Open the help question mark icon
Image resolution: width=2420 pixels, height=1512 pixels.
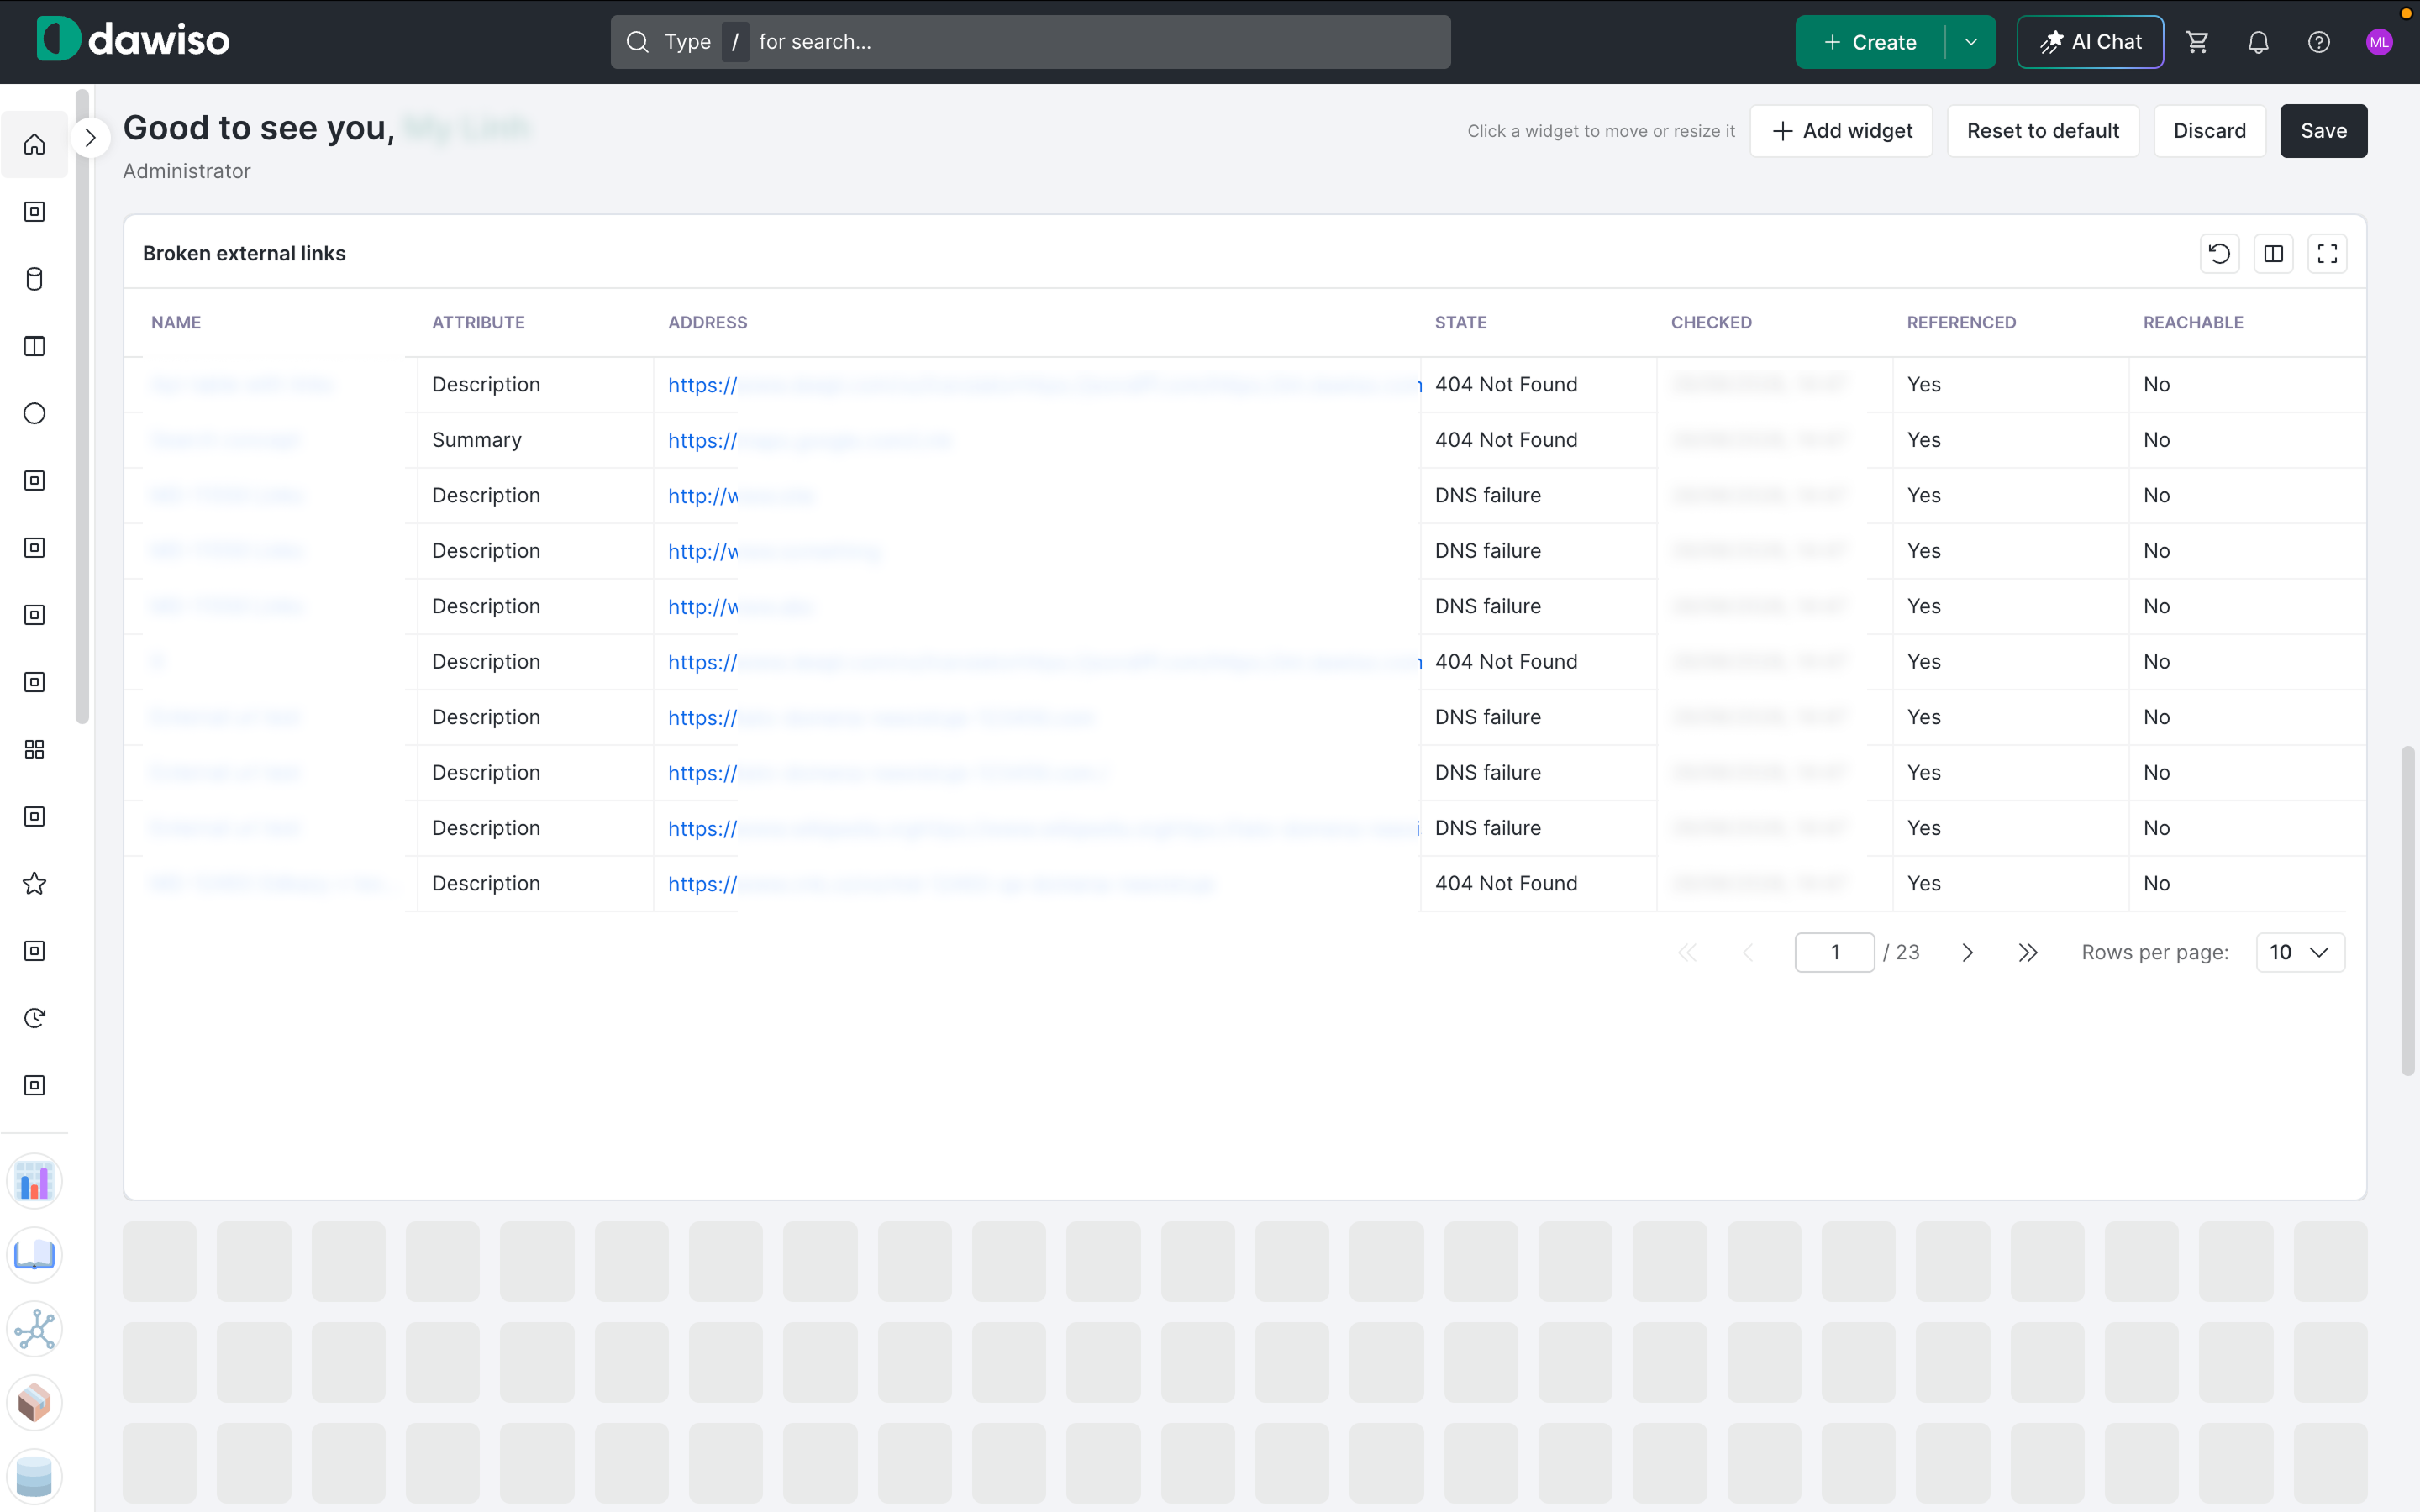tap(2319, 42)
